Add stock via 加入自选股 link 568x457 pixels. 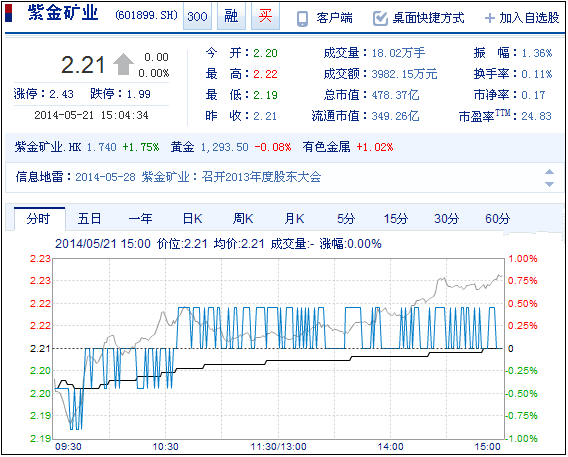tap(530, 18)
